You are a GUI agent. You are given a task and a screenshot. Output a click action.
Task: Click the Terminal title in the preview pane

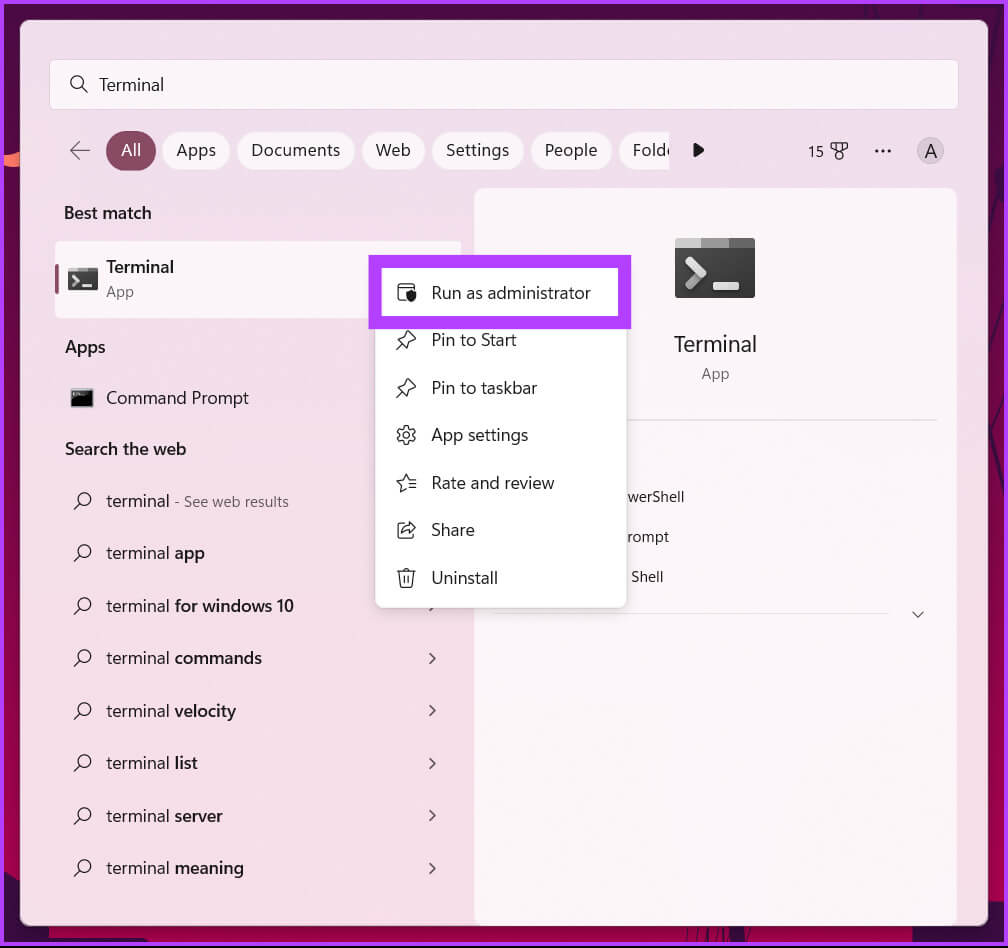[x=715, y=344]
